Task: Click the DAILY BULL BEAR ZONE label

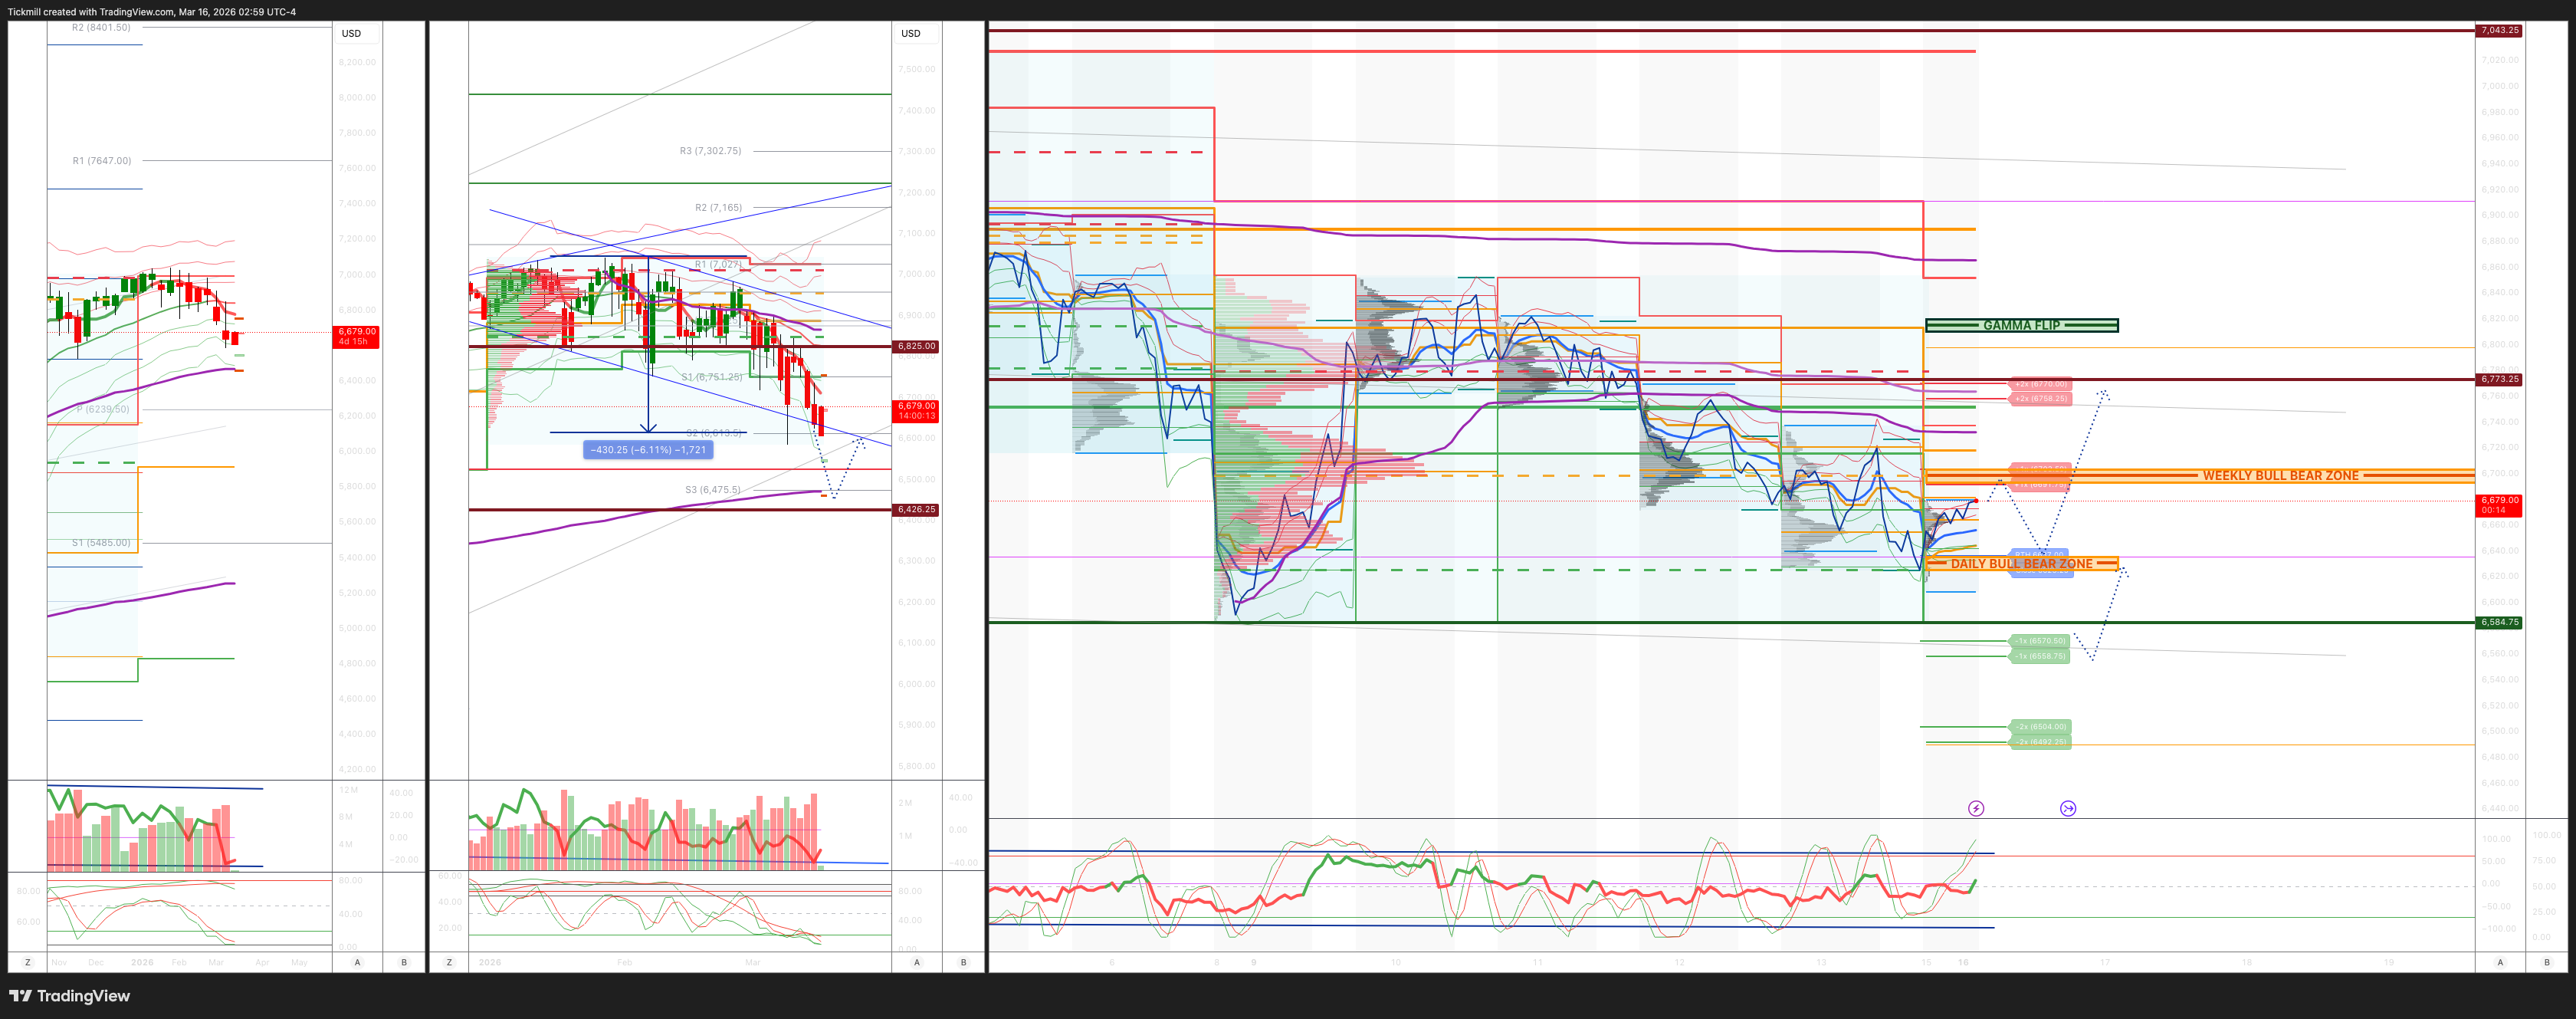Action: 2021,564
